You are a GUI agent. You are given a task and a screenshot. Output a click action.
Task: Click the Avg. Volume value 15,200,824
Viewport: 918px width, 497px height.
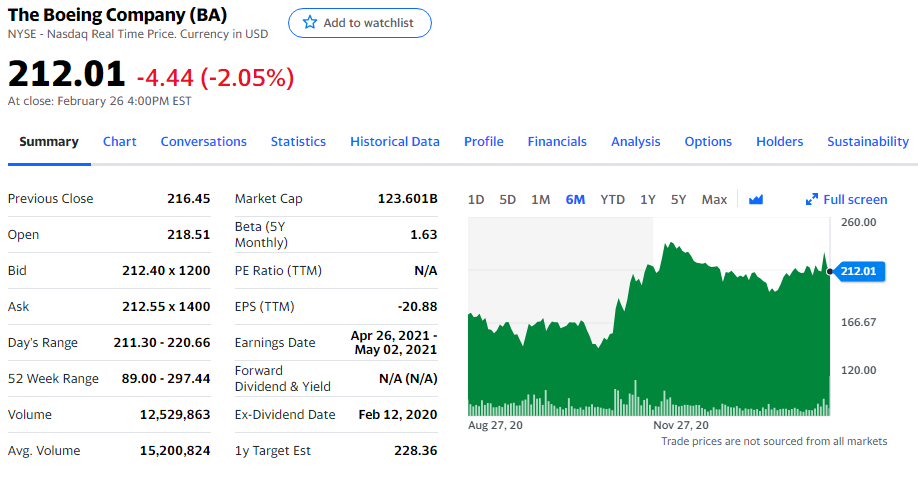(174, 451)
